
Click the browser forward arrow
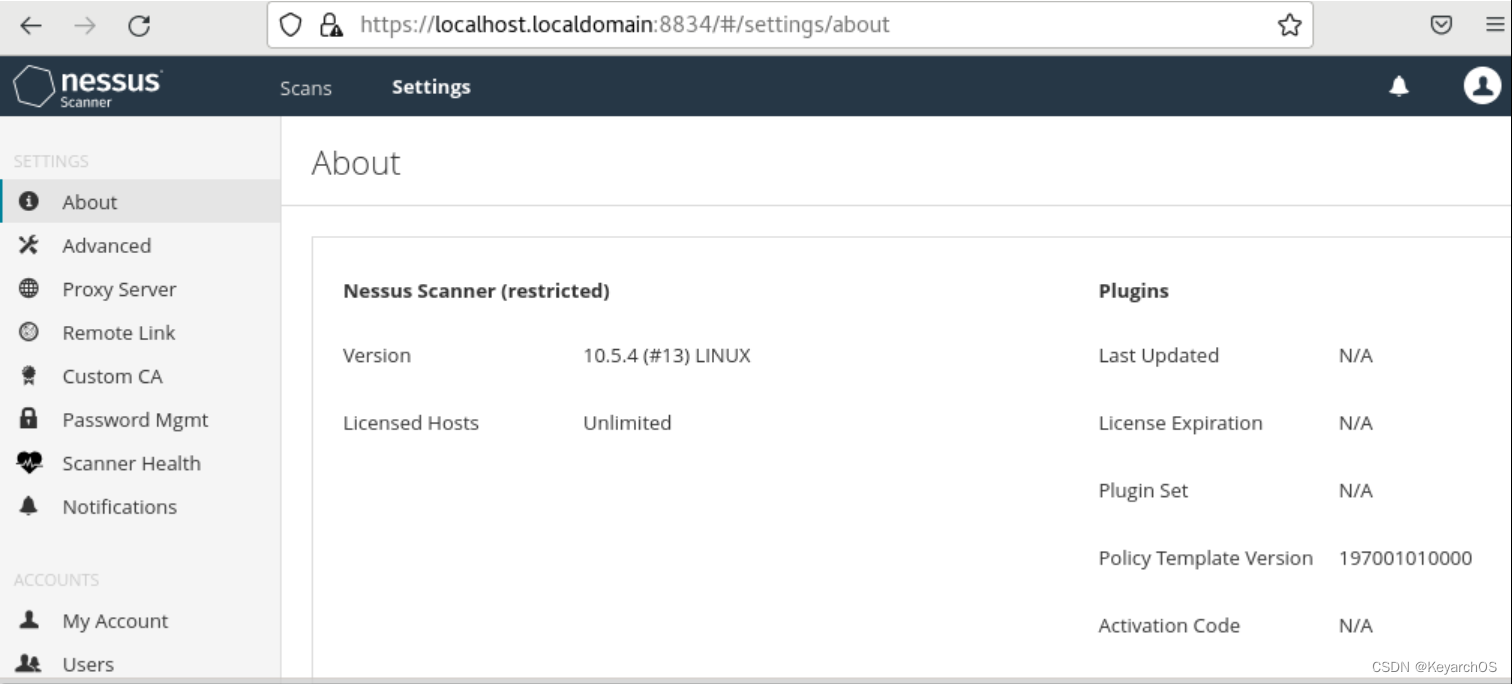click(x=85, y=26)
